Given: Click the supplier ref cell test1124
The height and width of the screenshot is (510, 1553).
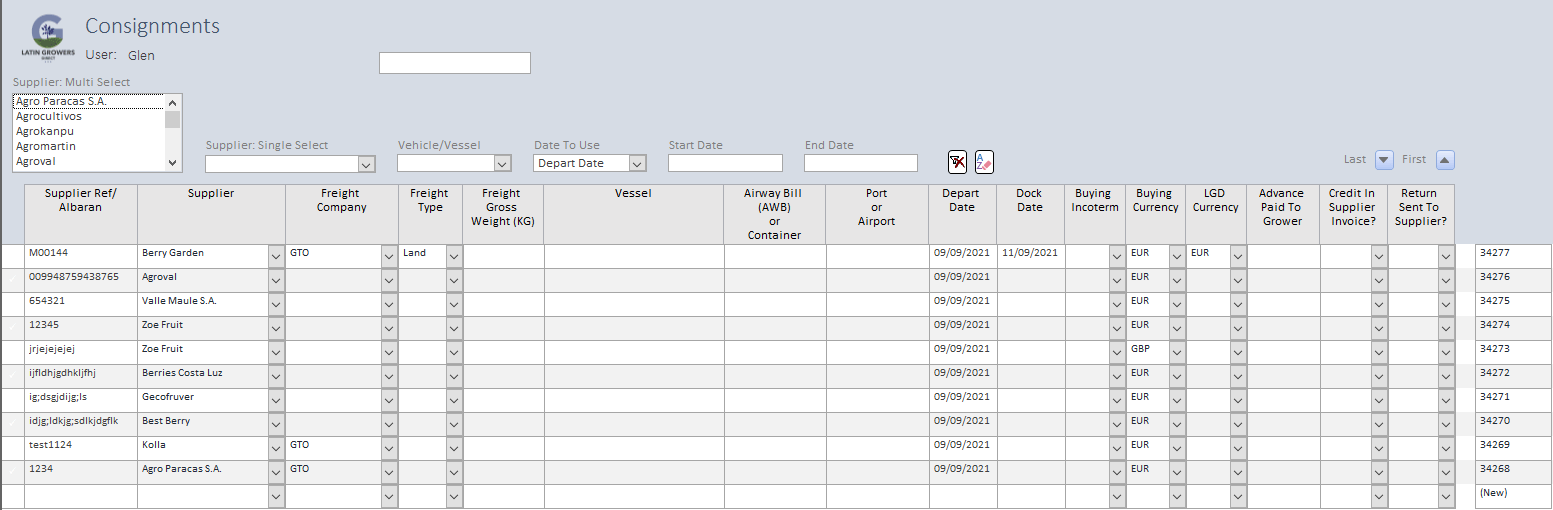Looking at the screenshot, I should (x=81, y=449).
